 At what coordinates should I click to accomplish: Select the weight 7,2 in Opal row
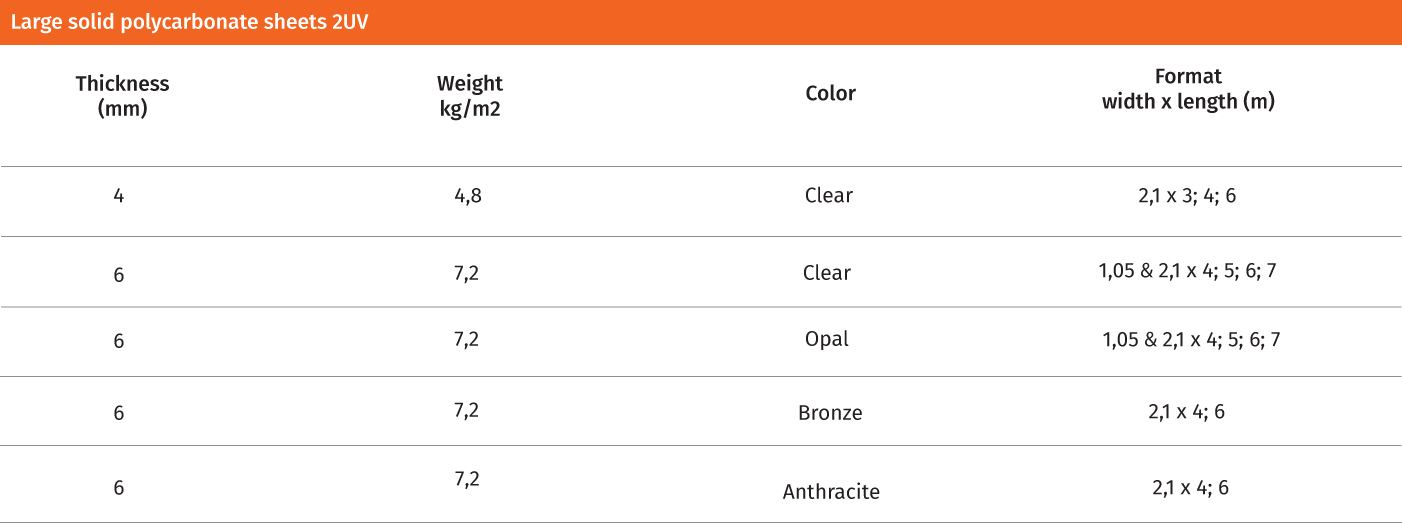[x=467, y=339]
